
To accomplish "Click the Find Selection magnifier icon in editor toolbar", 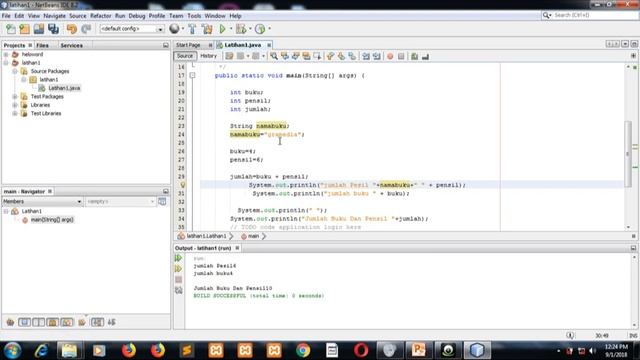I will coord(274,56).
